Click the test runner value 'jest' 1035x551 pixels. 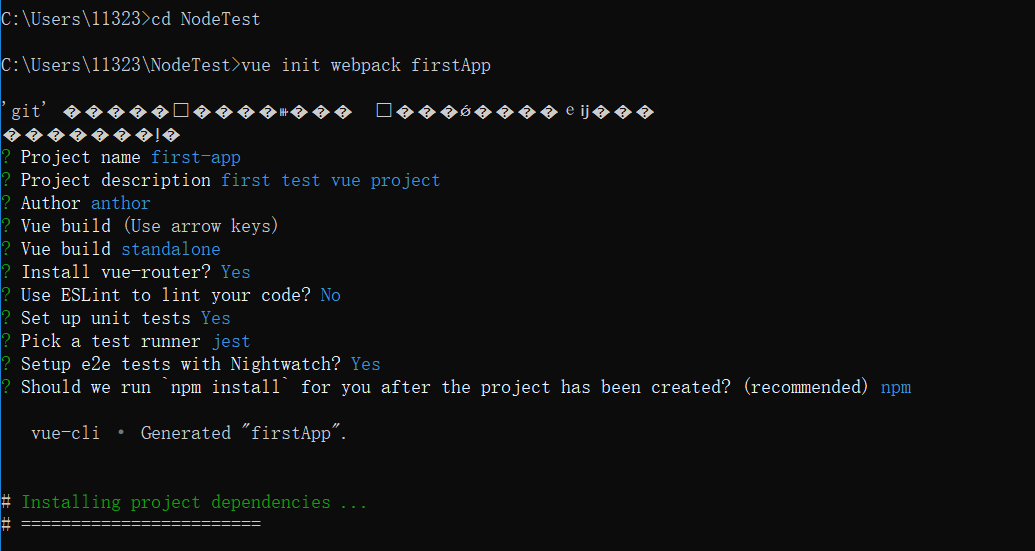point(231,342)
